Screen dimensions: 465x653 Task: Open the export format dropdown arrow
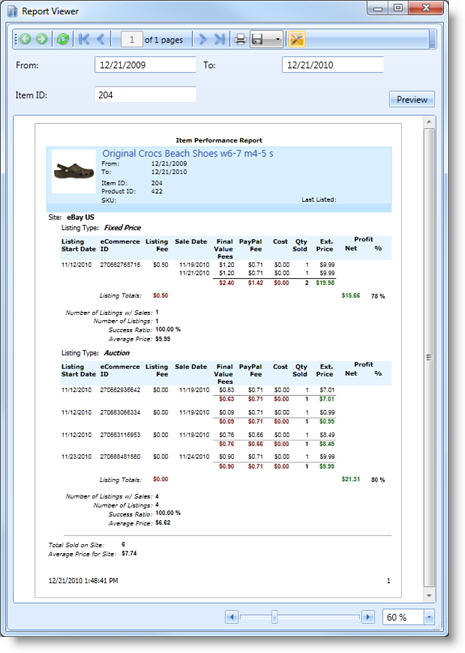coord(278,40)
